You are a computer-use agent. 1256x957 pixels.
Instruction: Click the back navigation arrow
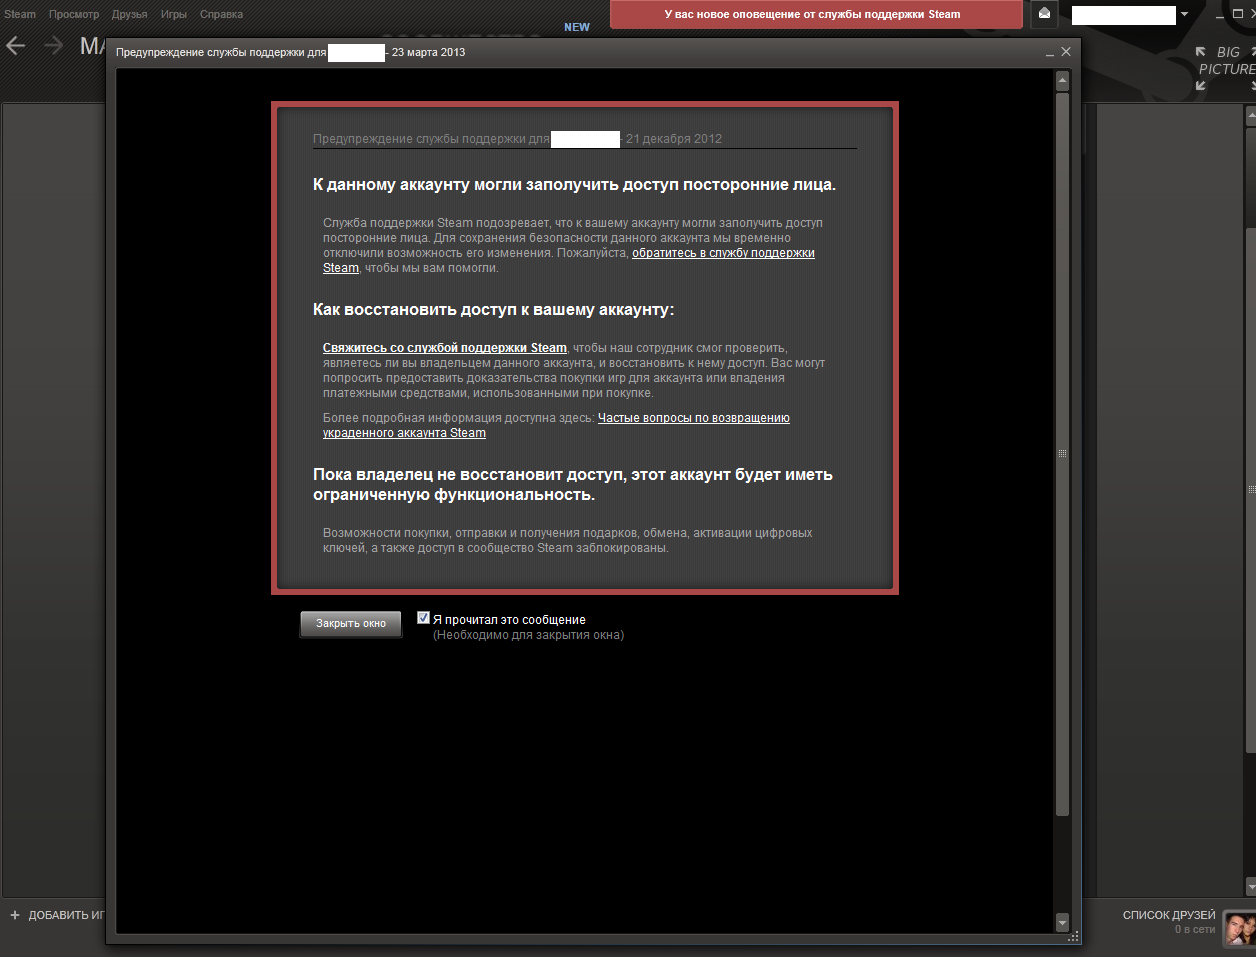[16, 46]
